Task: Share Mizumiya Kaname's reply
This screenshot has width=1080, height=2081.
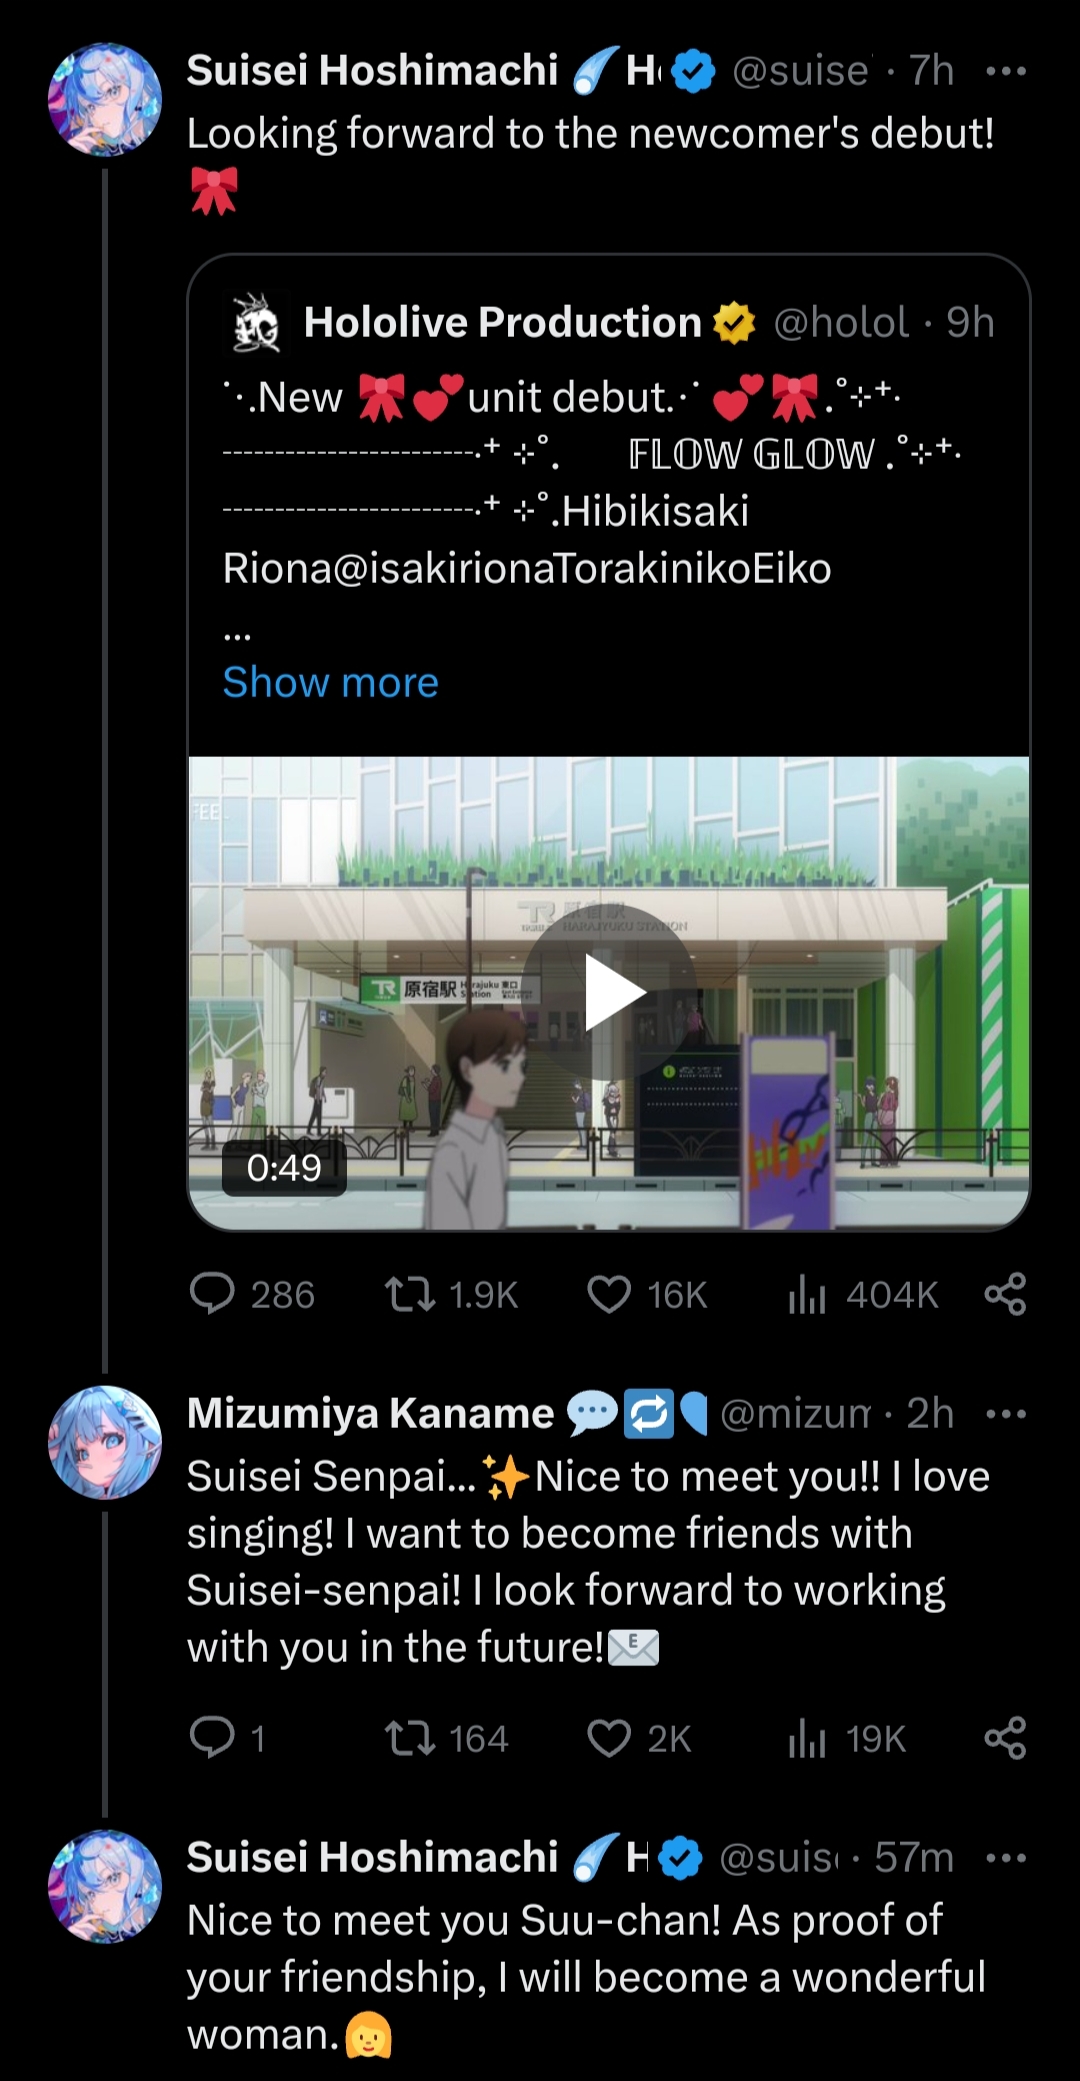Action: click(1005, 1738)
